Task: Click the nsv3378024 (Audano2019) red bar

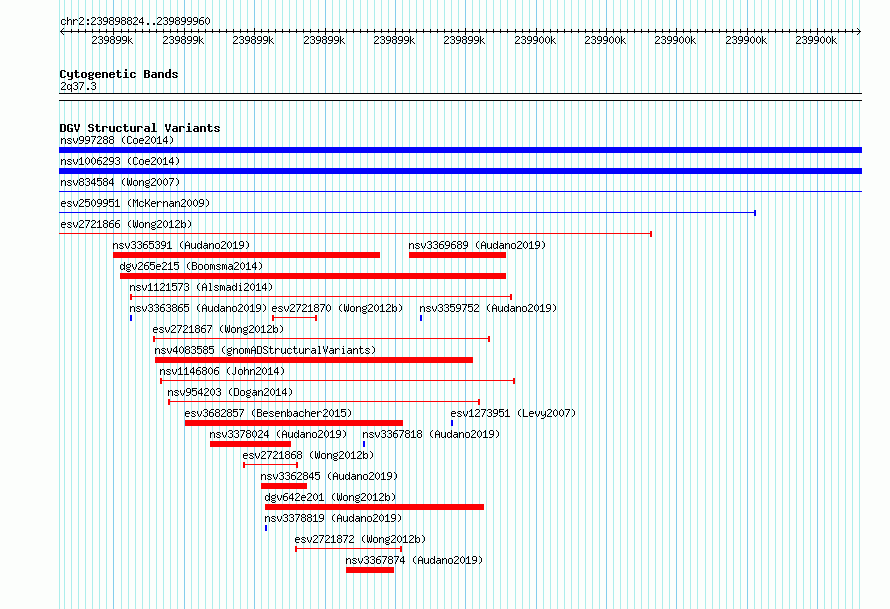Action: 250,444
